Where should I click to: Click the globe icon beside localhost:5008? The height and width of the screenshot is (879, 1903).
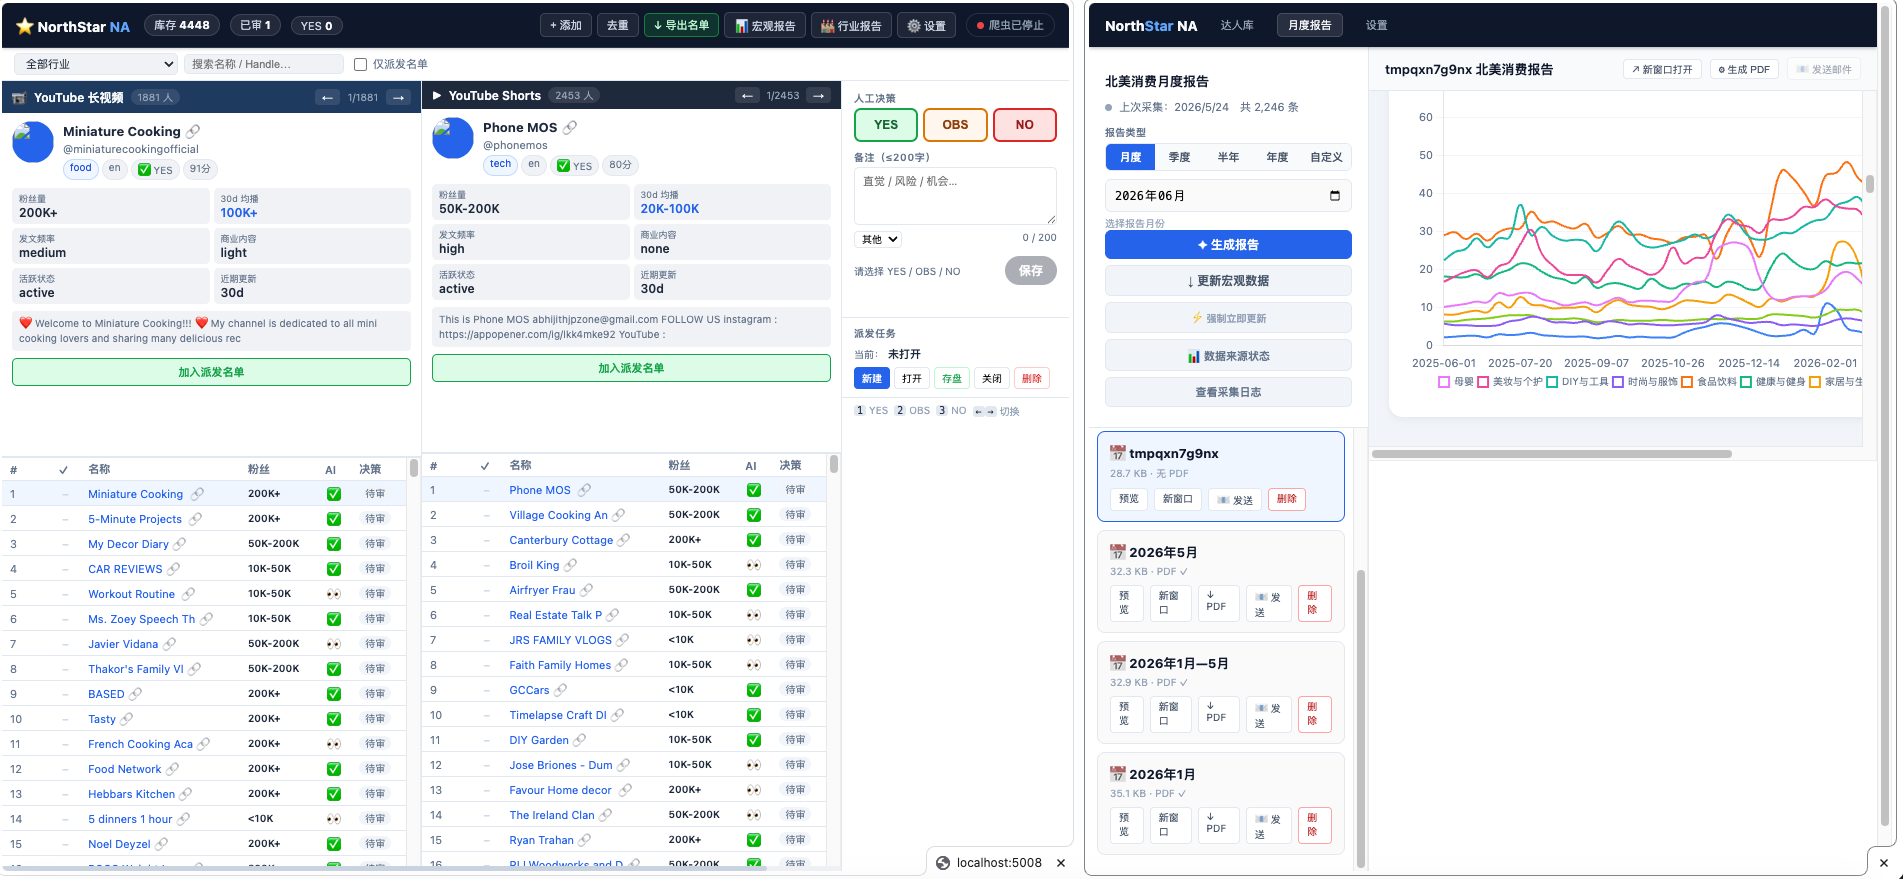pos(942,863)
